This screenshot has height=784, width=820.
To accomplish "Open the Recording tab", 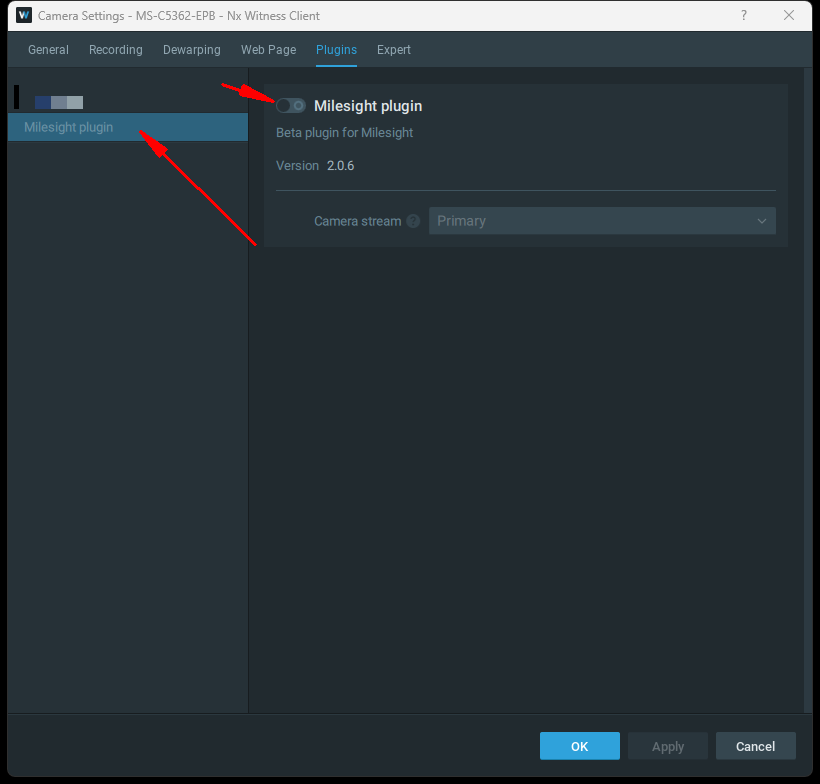I will pos(116,50).
